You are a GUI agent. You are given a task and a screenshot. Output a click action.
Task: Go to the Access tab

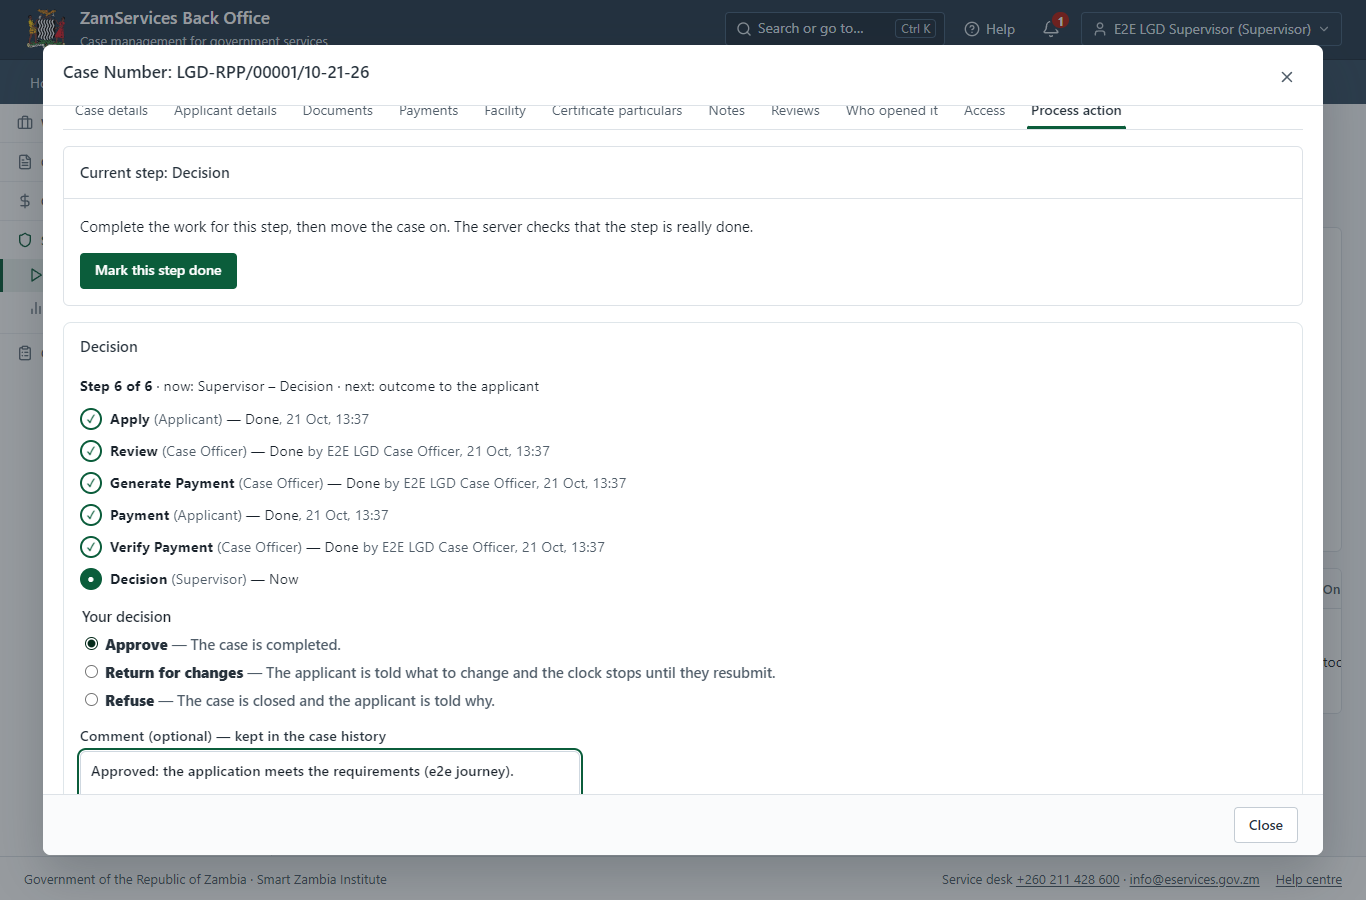pos(984,111)
